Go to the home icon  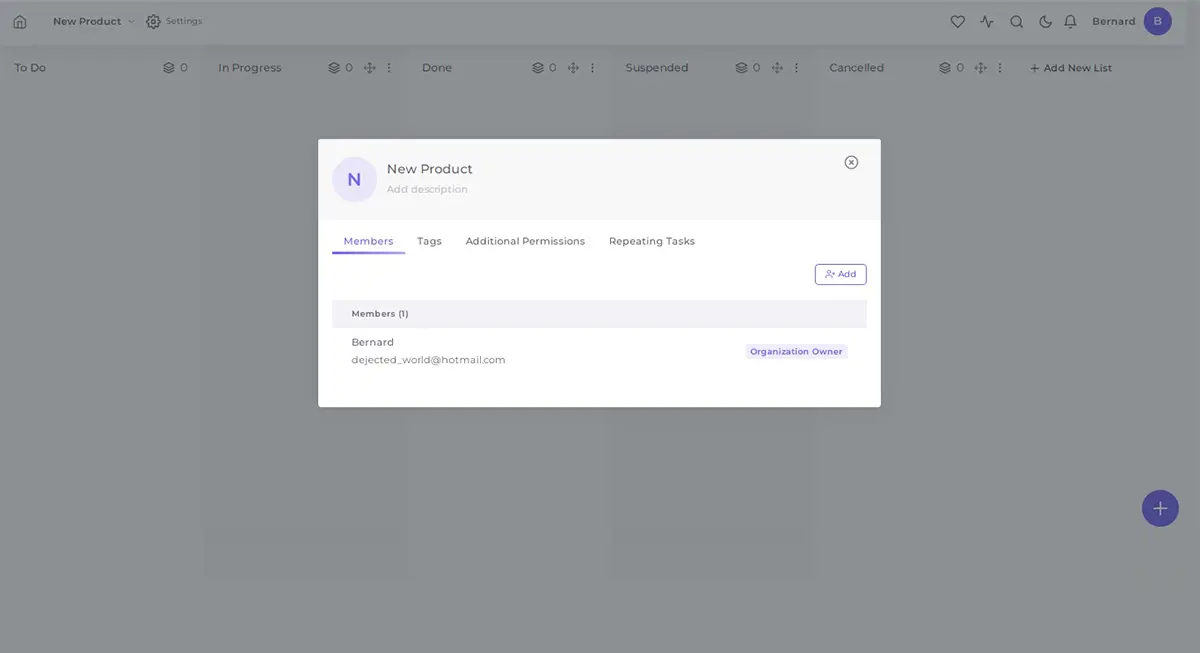[x=20, y=21]
